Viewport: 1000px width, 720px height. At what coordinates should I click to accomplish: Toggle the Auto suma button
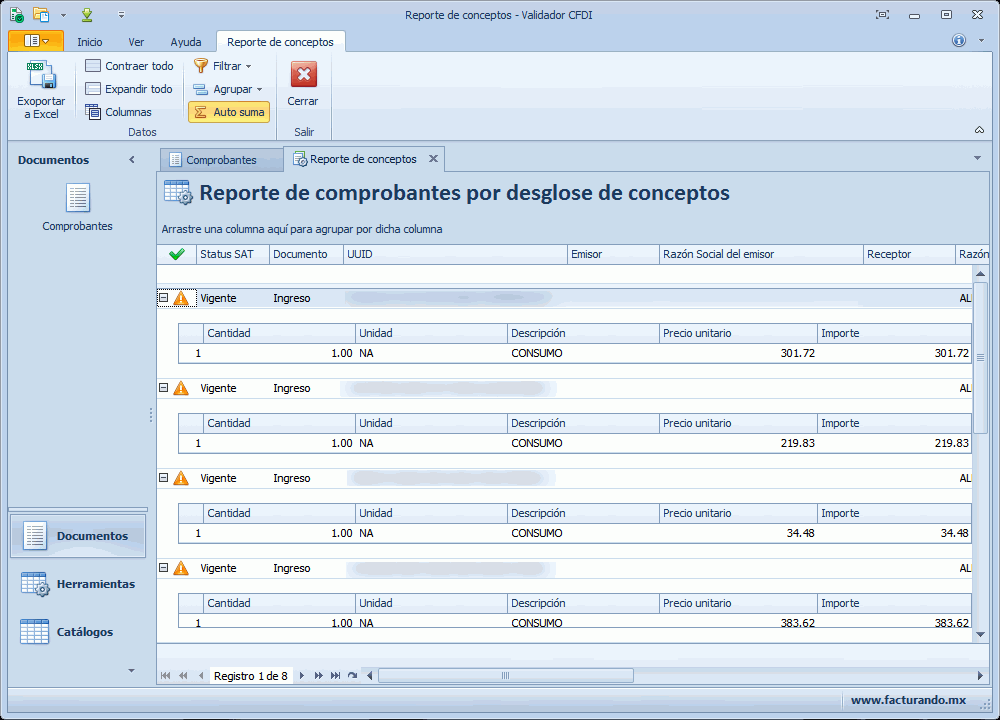pos(229,112)
